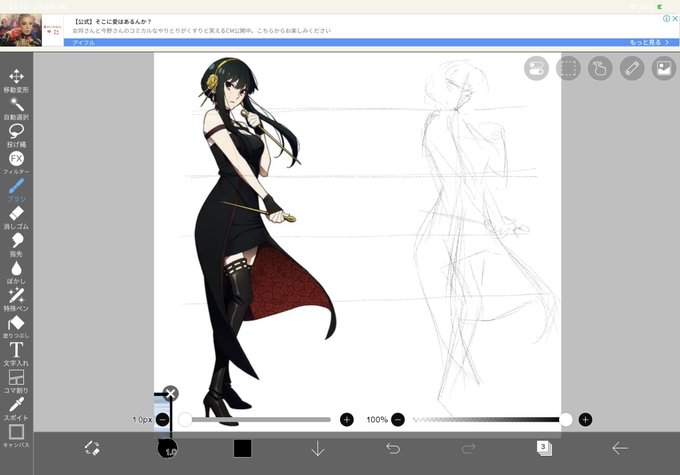680x475 pixels.
Task: Switch brush/eraser using the swap icon
Action: pos(92,448)
